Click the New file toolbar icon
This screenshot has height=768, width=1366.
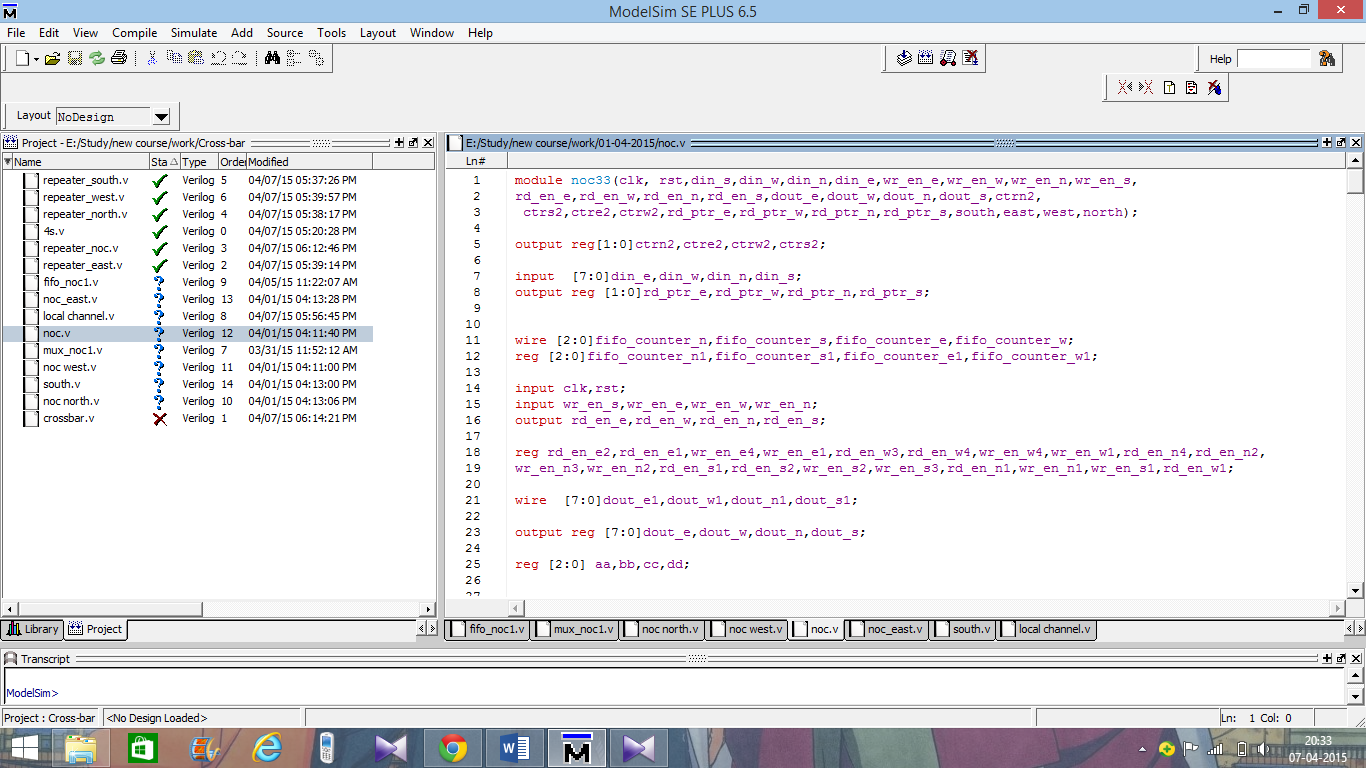(x=23, y=59)
